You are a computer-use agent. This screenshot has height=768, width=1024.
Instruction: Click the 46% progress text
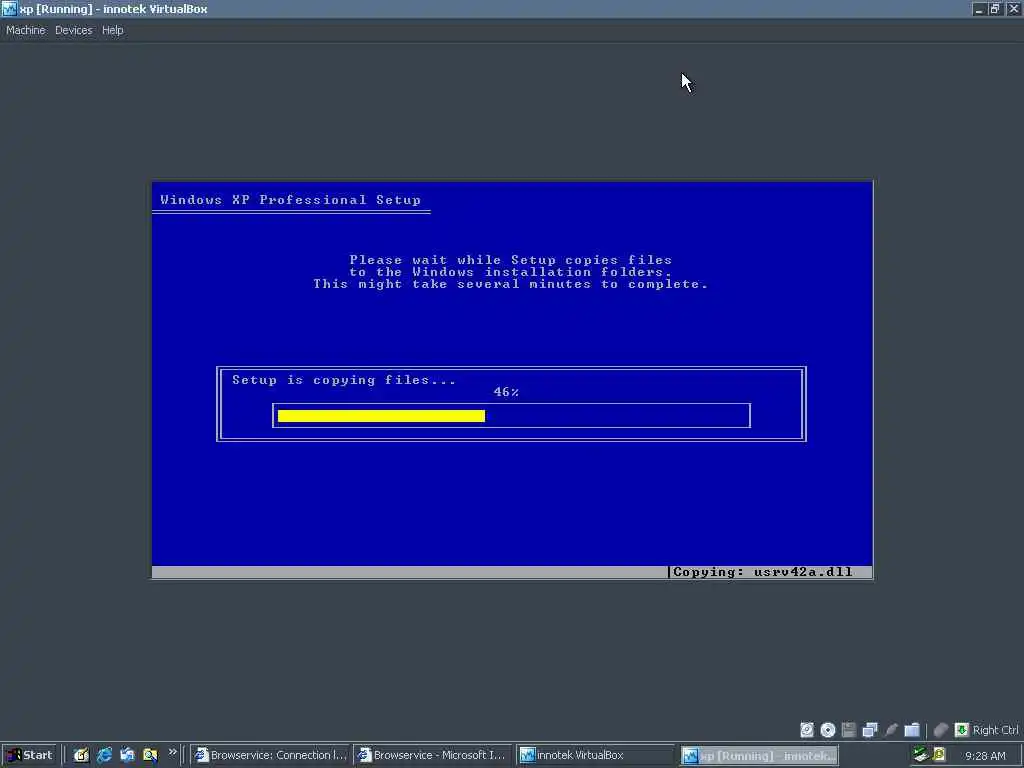(506, 392)
